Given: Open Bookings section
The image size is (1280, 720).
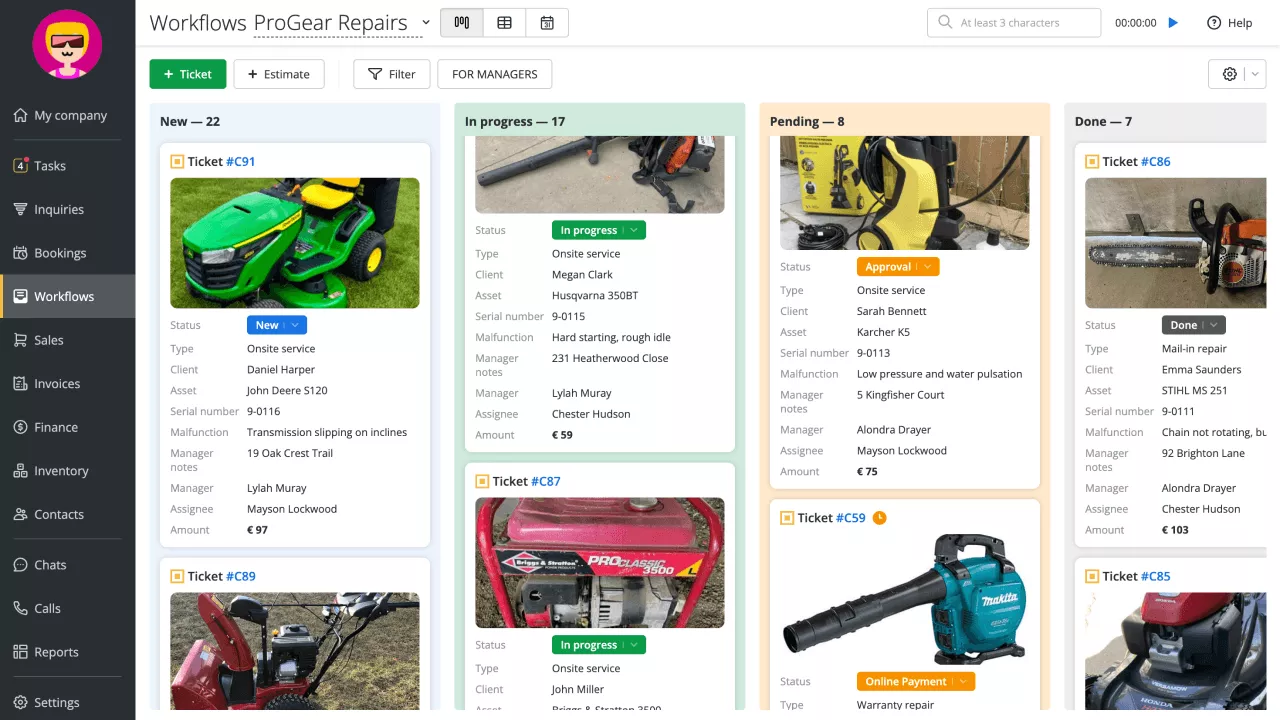Looking at the screenshot, I should [68, 253].
